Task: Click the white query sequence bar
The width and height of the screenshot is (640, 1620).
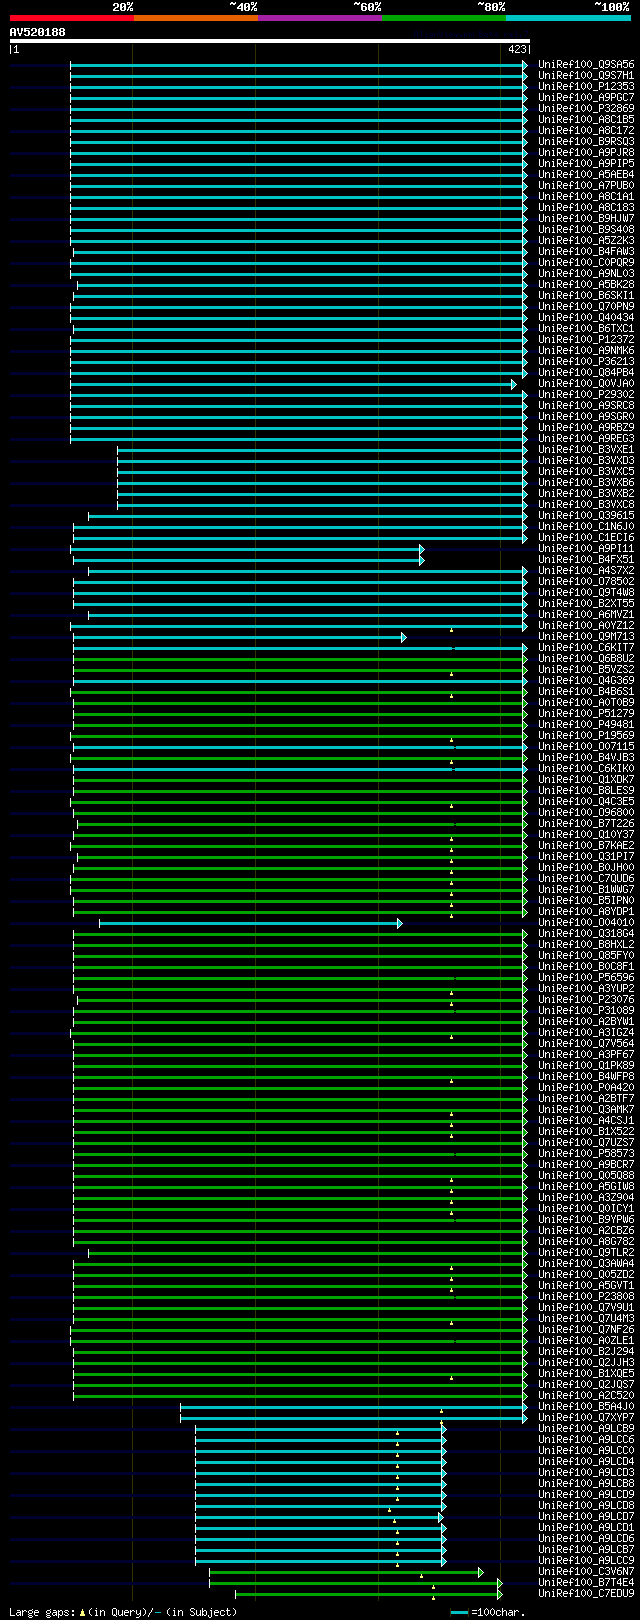Action: (270, 41)
